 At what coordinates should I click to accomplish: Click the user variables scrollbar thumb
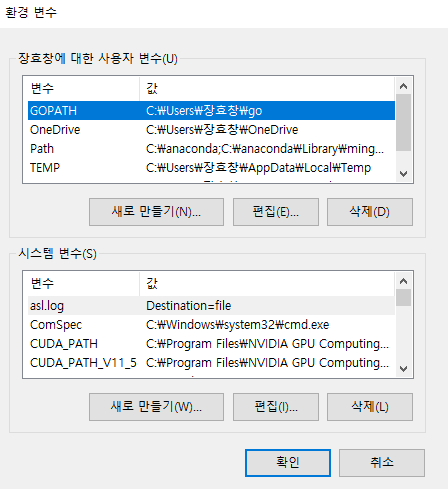coord(404,123)
